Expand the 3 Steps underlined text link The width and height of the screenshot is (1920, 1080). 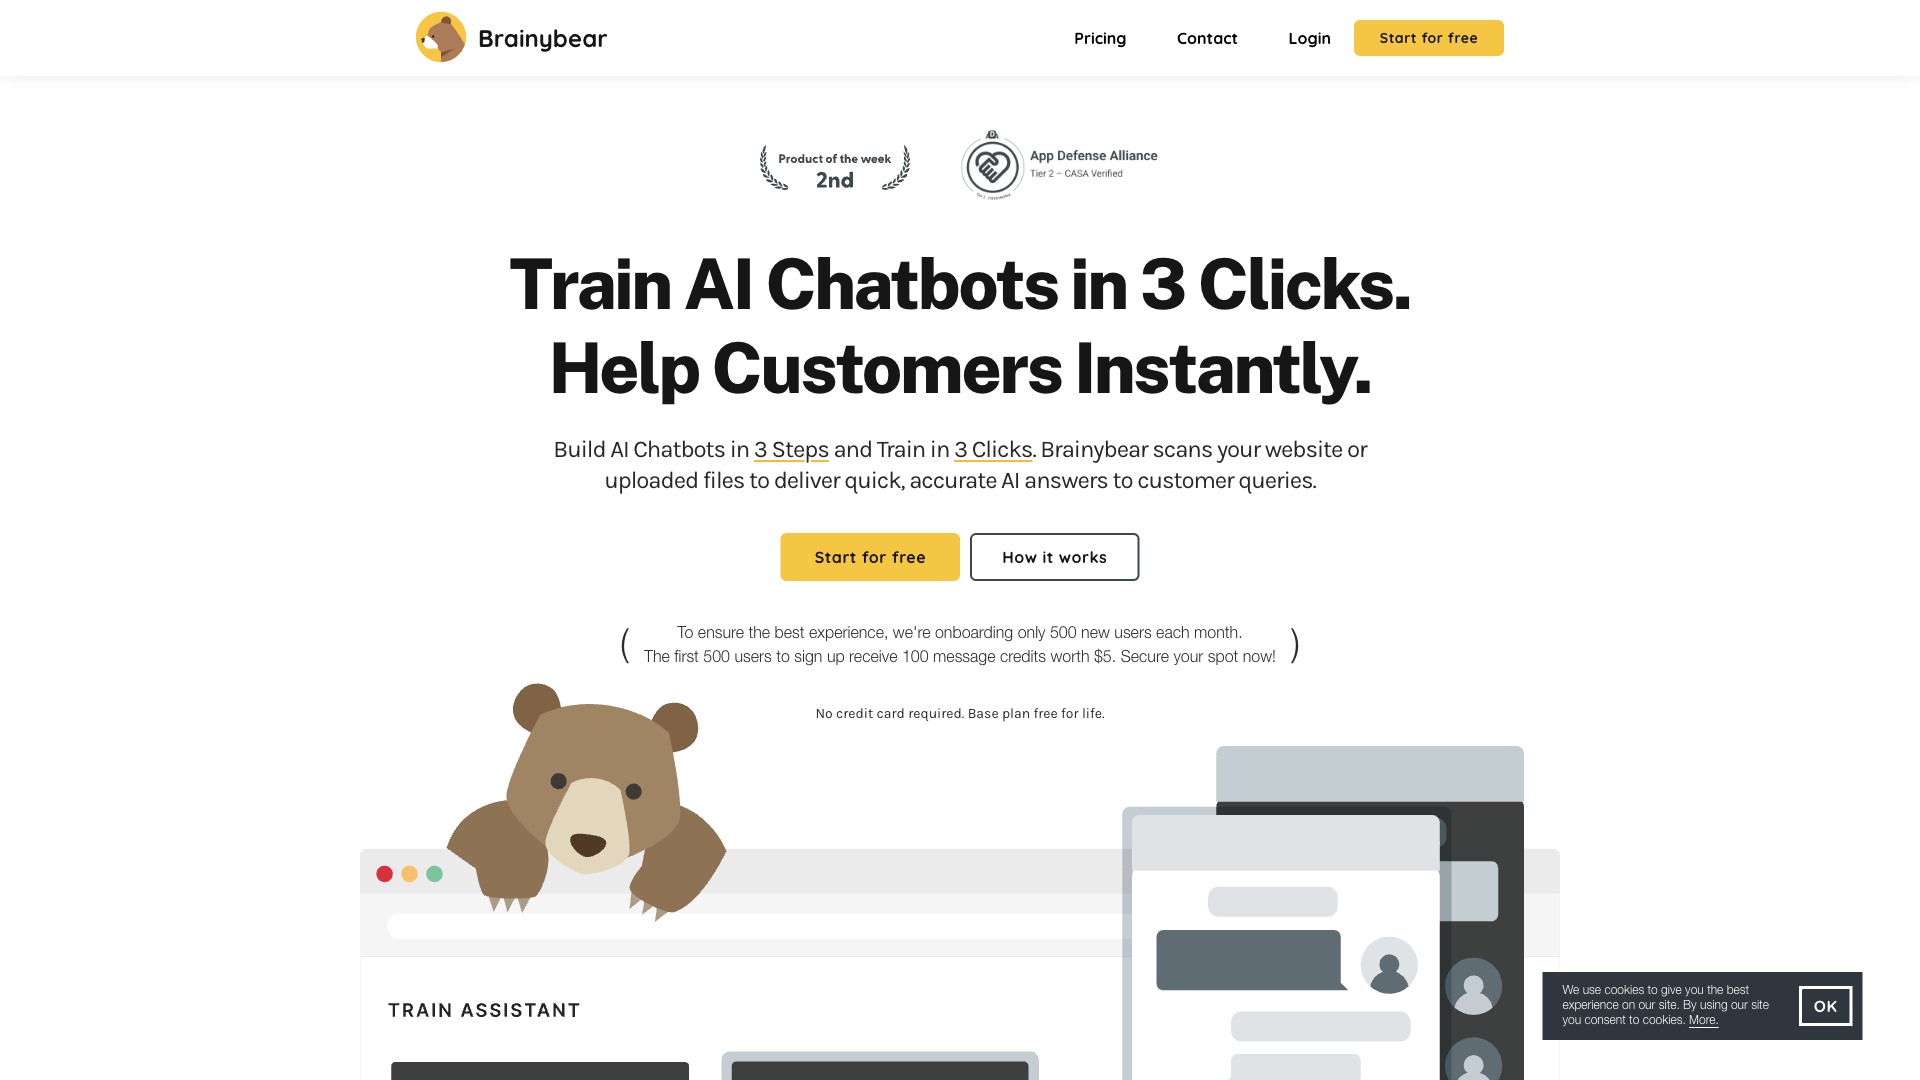click(x=790, y=448)
